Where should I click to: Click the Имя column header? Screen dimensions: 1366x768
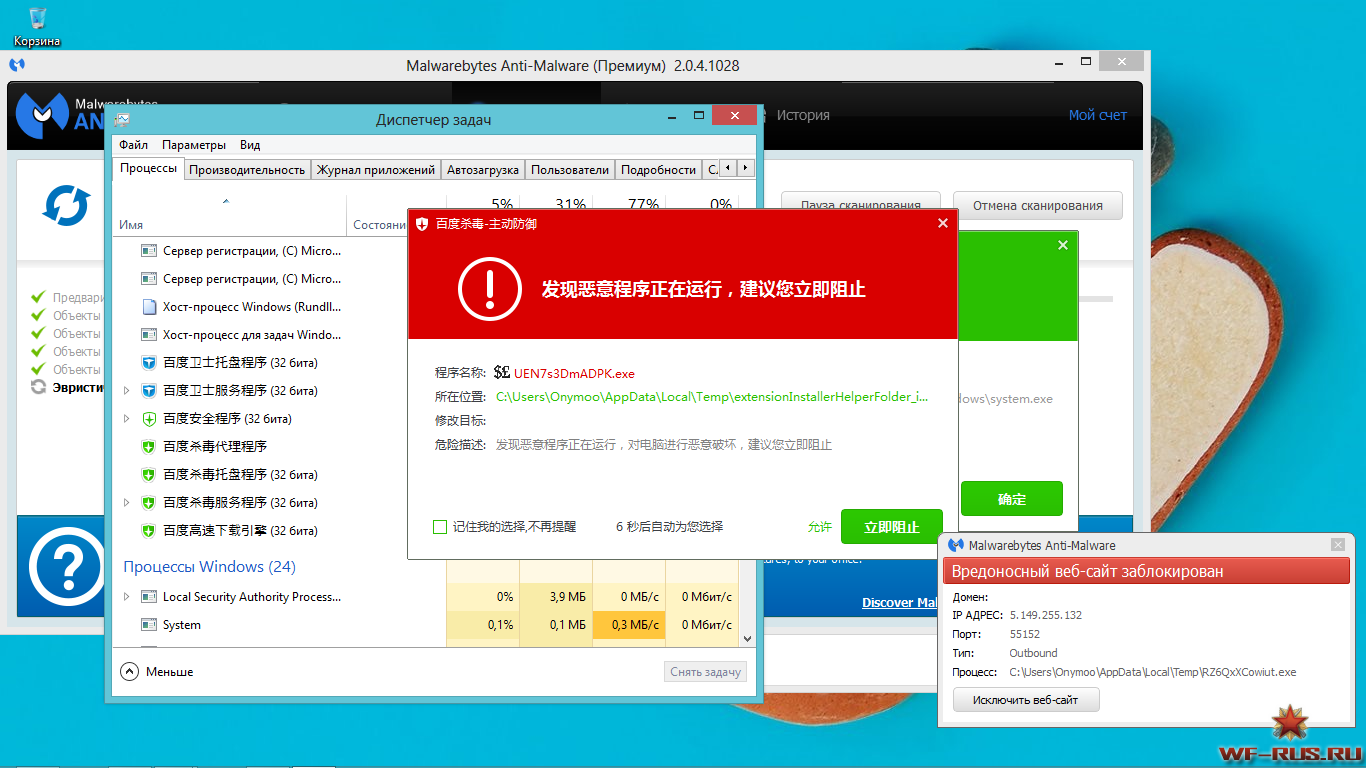[x=131, y=225]
